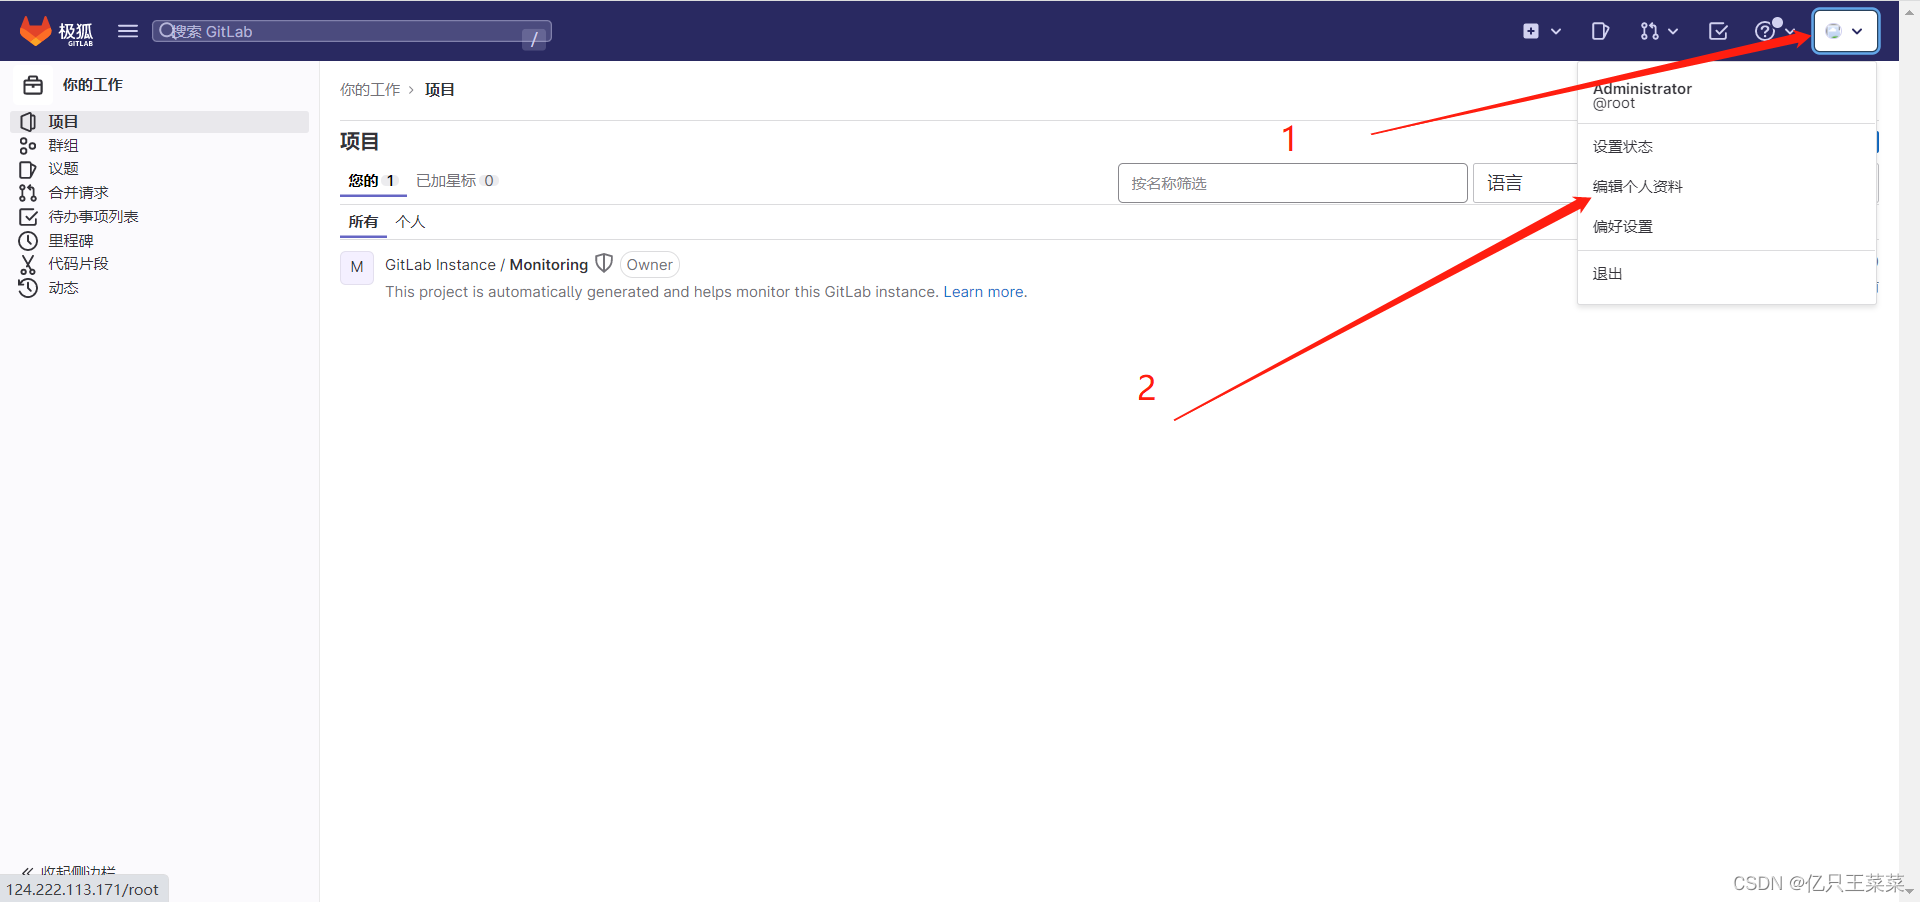This screenshot has width=1920, height=902.
Task: Click 你的工作 breadcrumb link
Action: (370, 90)
